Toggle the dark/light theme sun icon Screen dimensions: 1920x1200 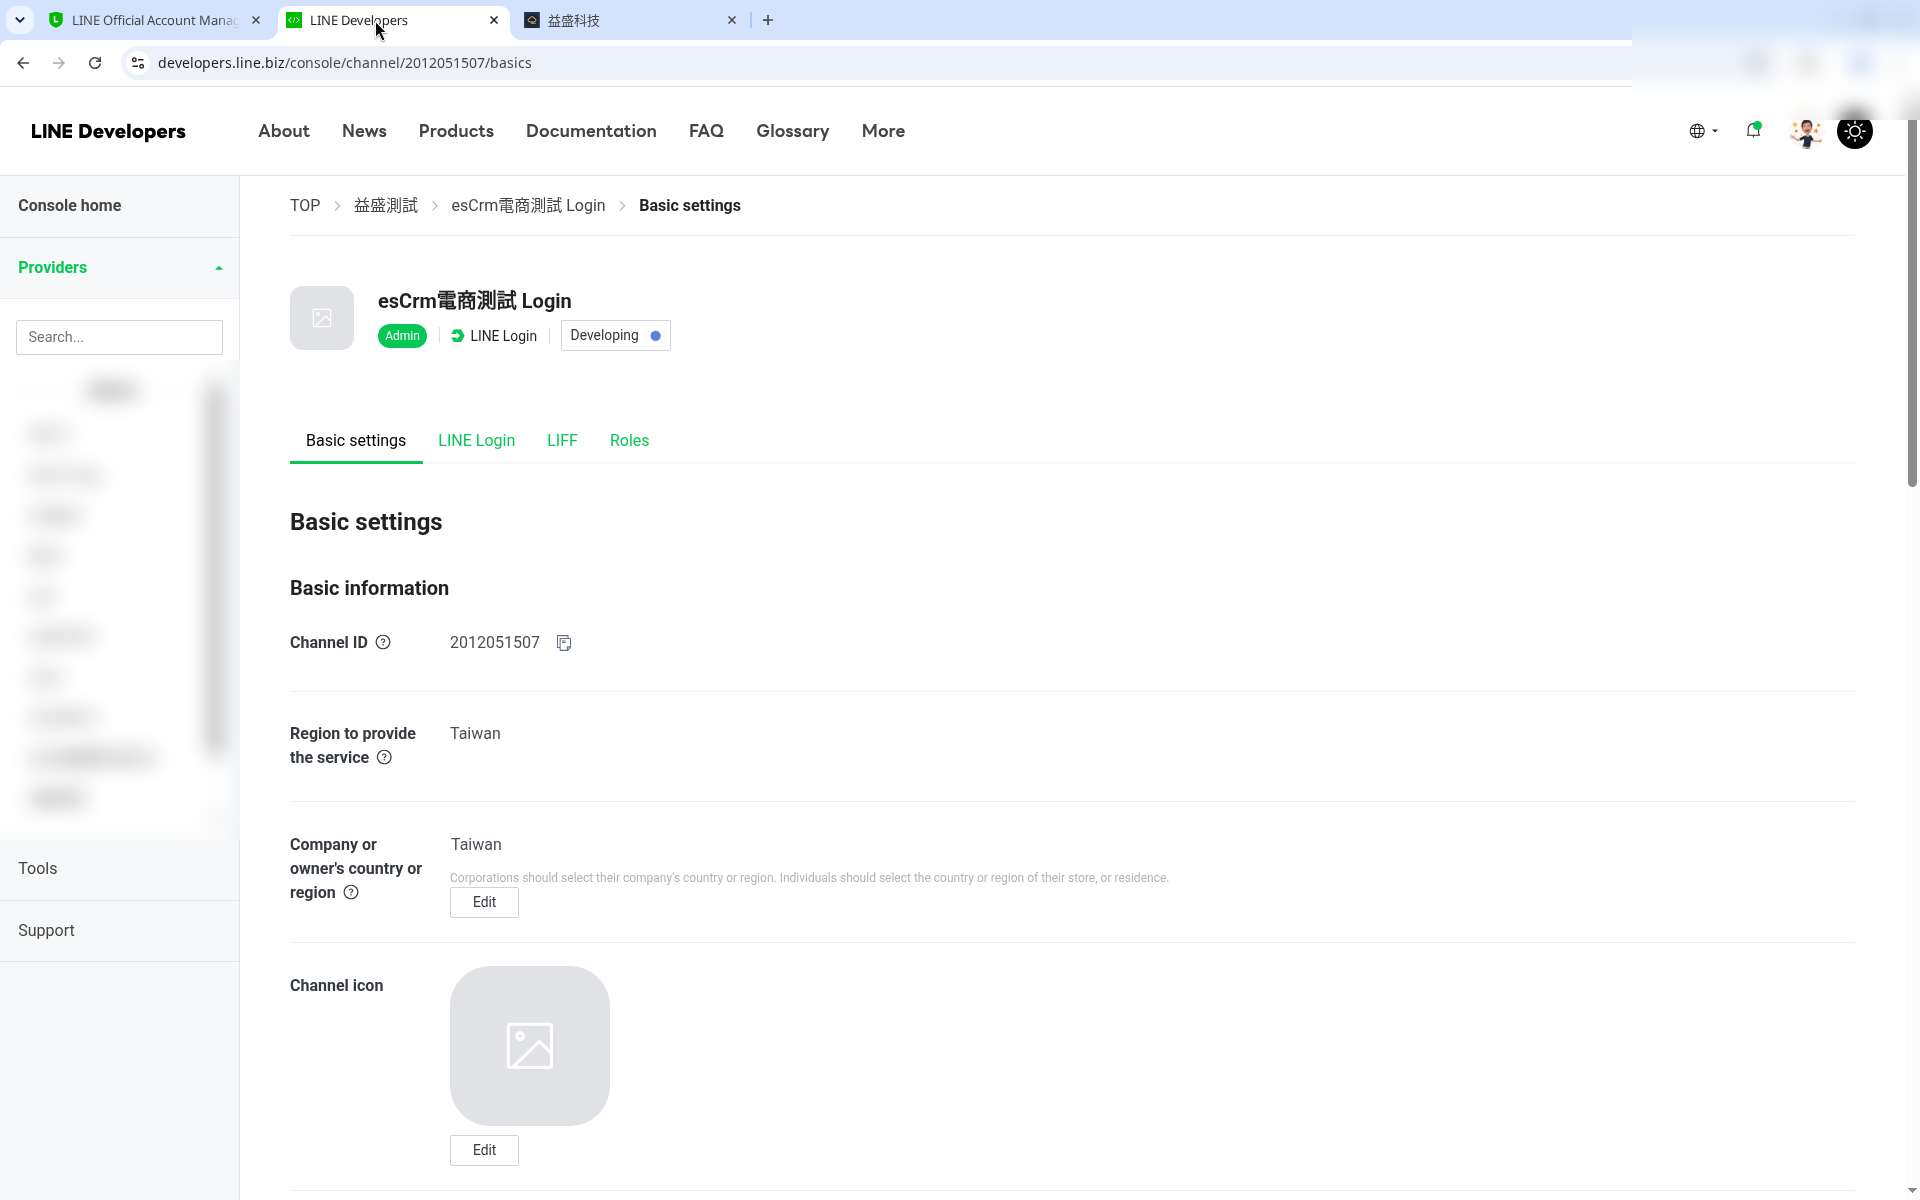coord(1855,131)
